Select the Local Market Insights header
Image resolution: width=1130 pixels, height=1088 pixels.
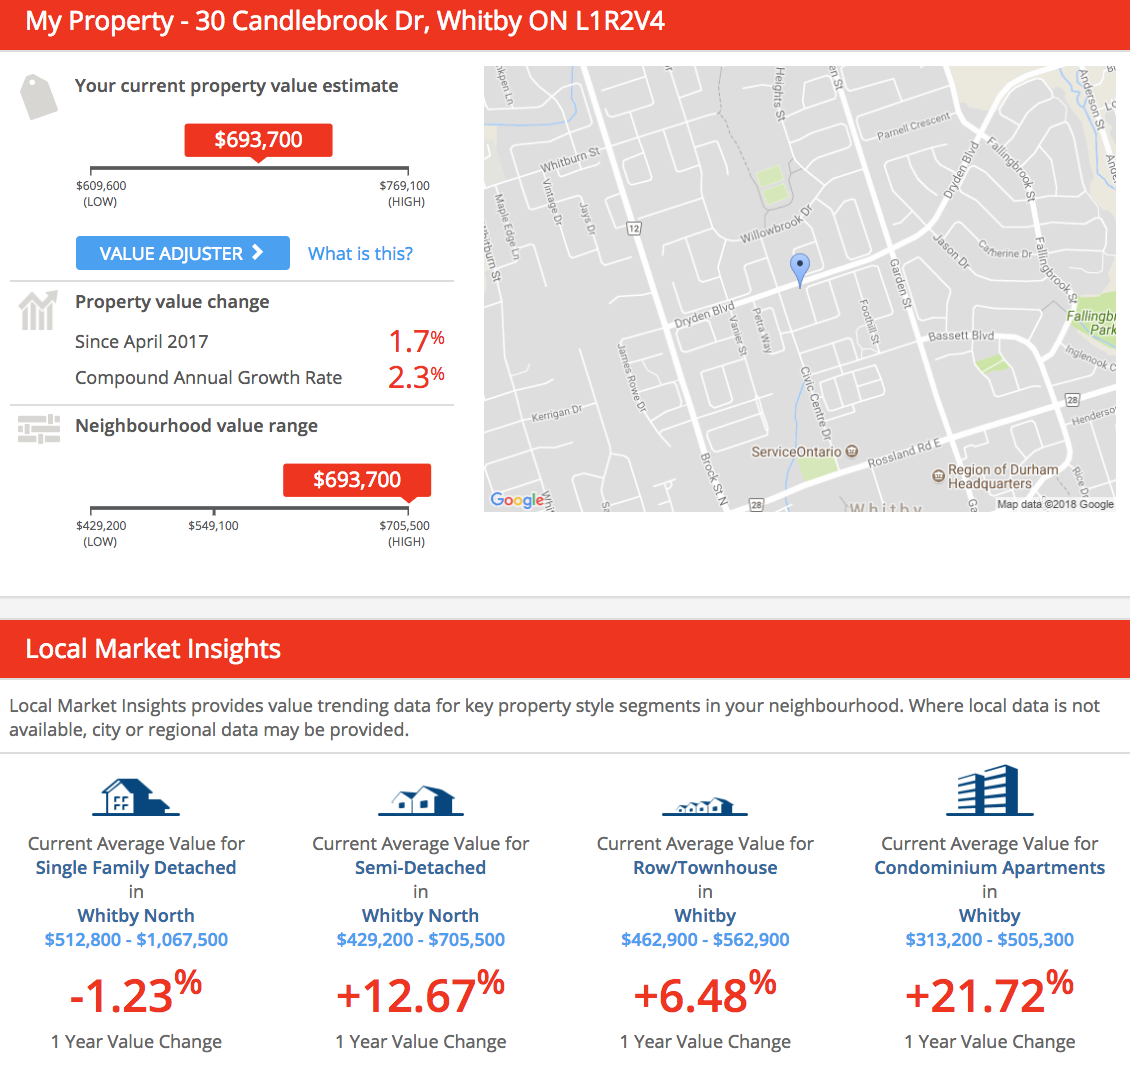point(154,649)
